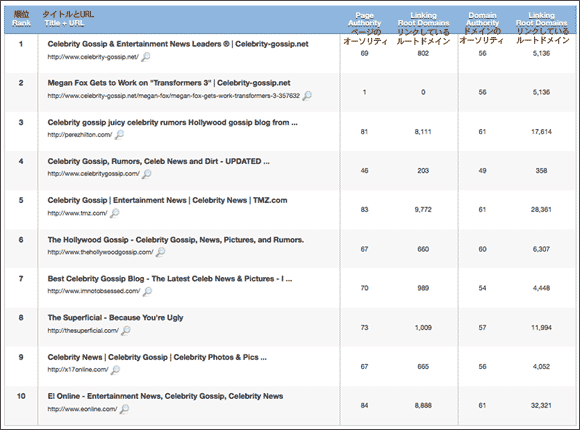The height and width of the screenshot is (430, 580).
Task: Click magnifier icon beside celebritygossip.com URL
Action: coord(147,174)
